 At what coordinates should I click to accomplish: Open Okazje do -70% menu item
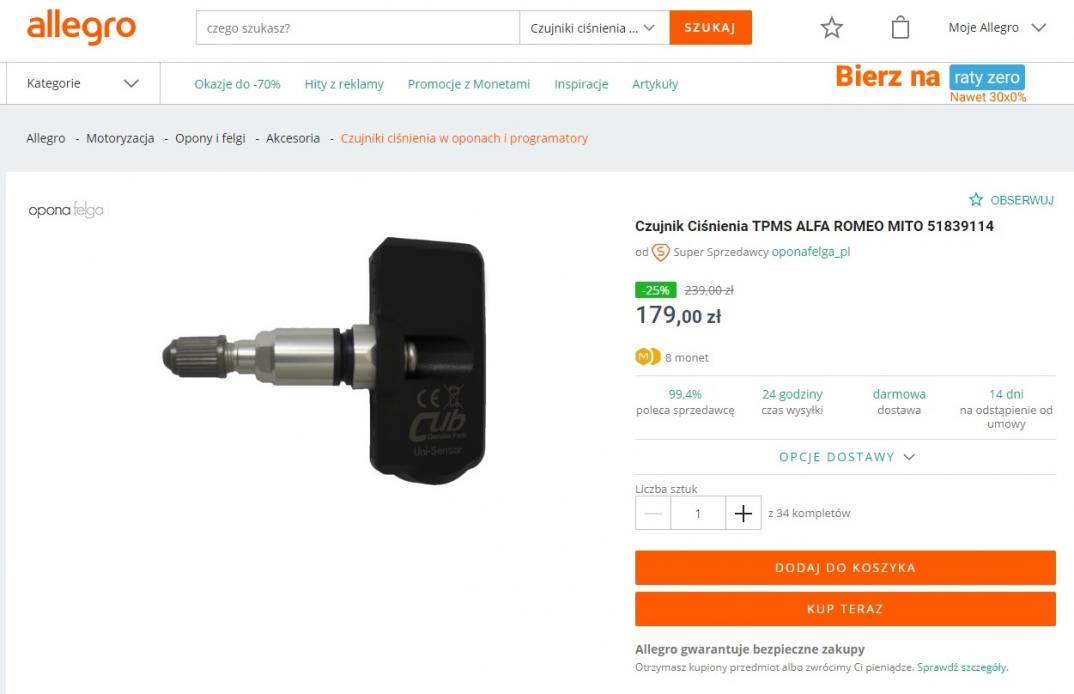(x=237, y=84)
